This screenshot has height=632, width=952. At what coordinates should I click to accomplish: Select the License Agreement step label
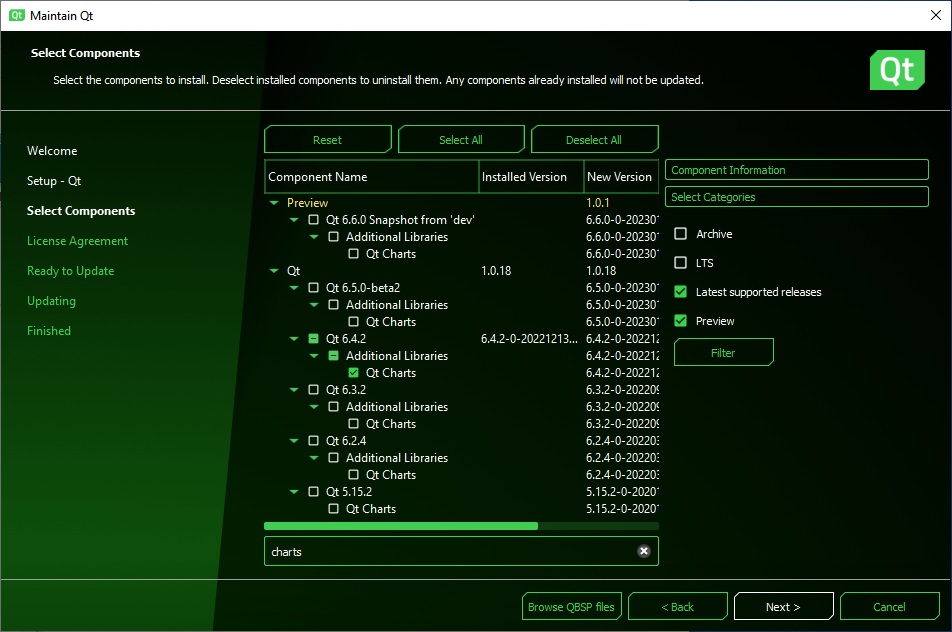77,241
